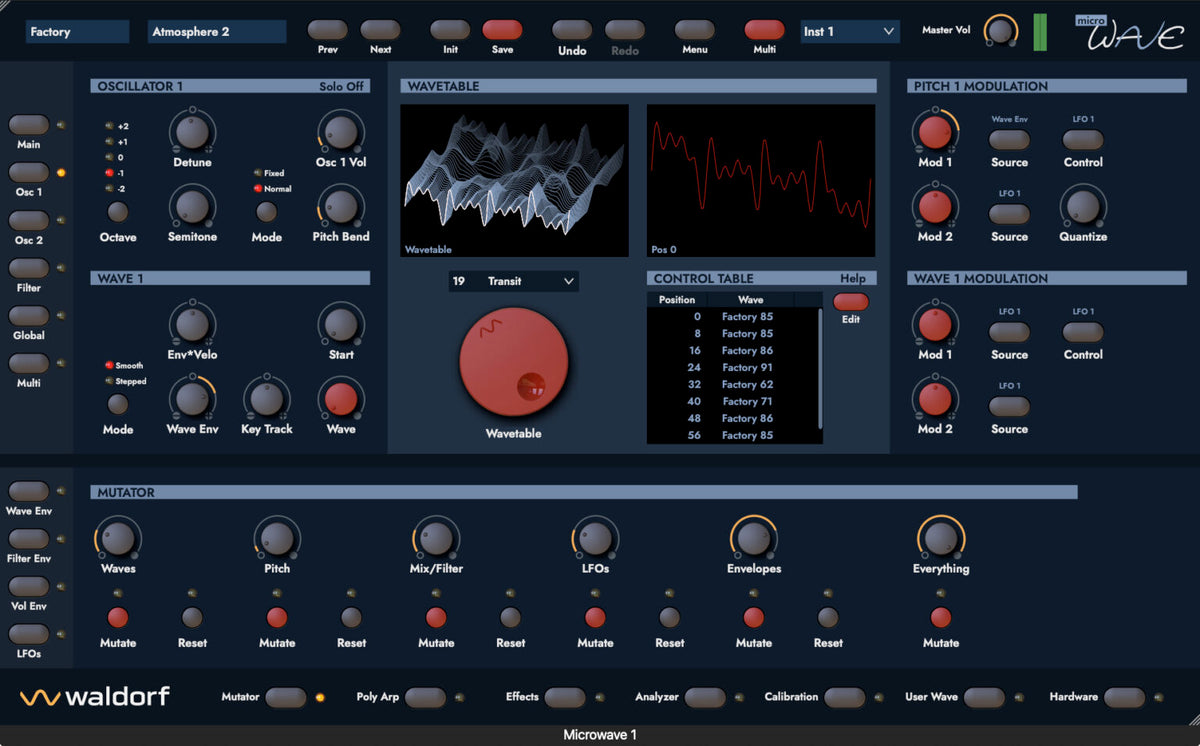This screenshot has height=746, width=1200.
Task: Click the Pitch Bend knob
Action: 341,206
